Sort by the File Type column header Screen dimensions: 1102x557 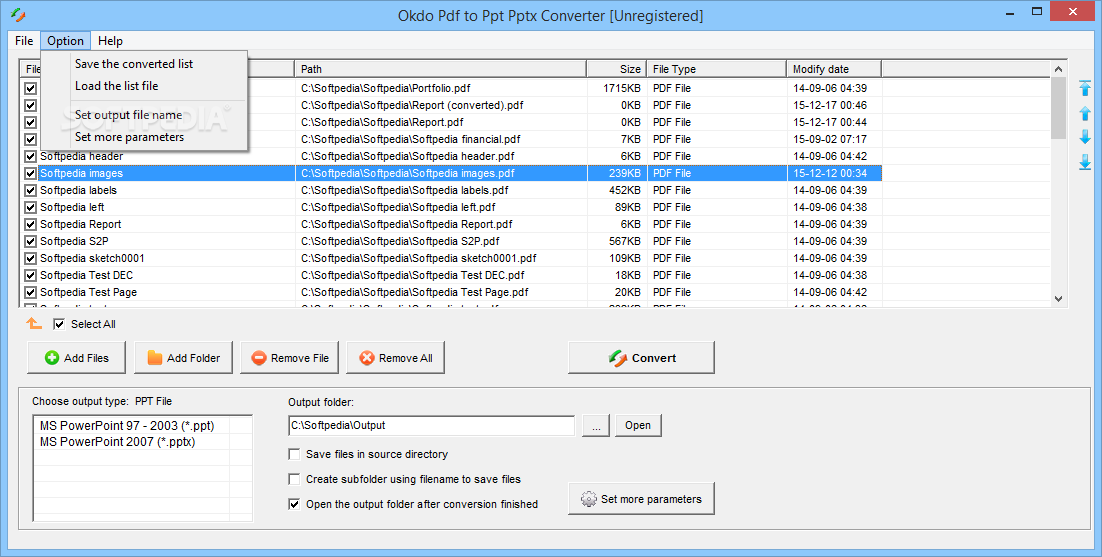(716, 69)
